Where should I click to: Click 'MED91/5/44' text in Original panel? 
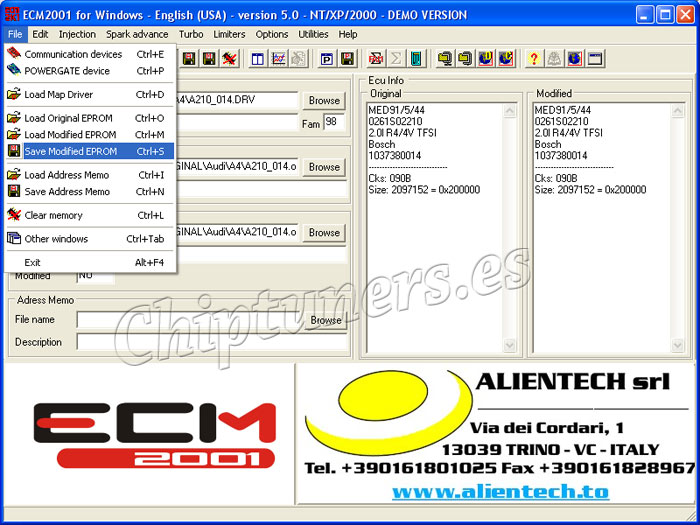click(x=396, y=110)
